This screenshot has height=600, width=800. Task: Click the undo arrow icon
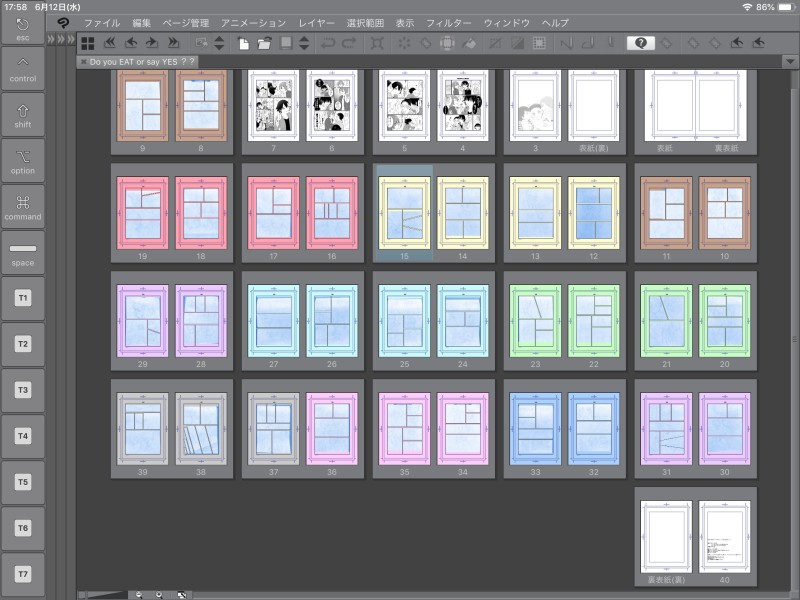pyautogui.click(x=328, y=43)
